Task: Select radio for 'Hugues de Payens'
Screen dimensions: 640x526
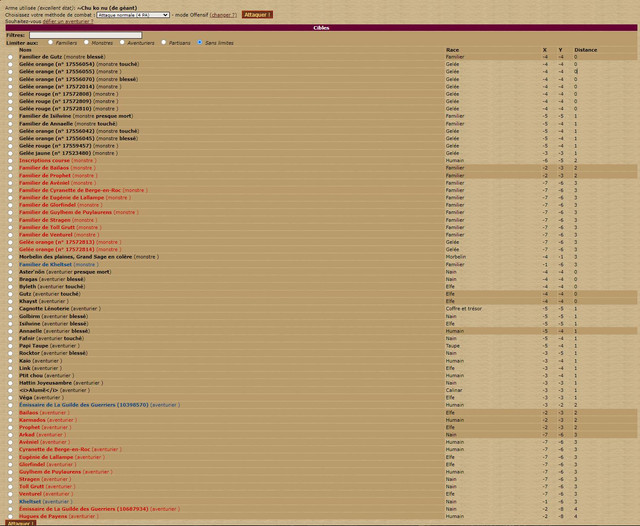Action: coord(10,517)
